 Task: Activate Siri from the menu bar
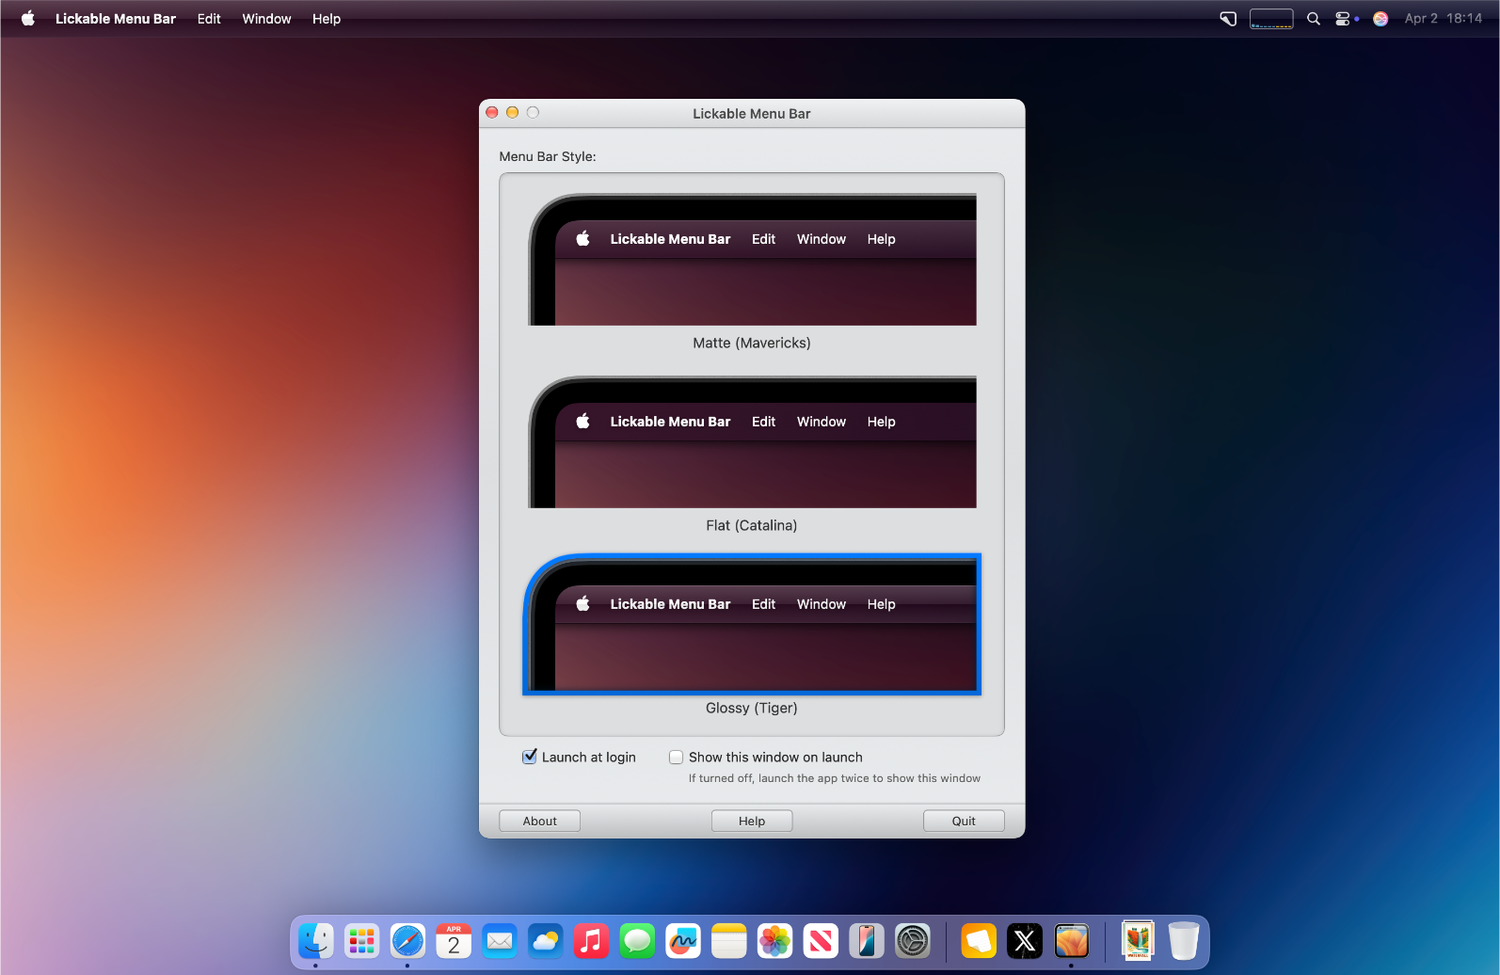point(1380,18)
